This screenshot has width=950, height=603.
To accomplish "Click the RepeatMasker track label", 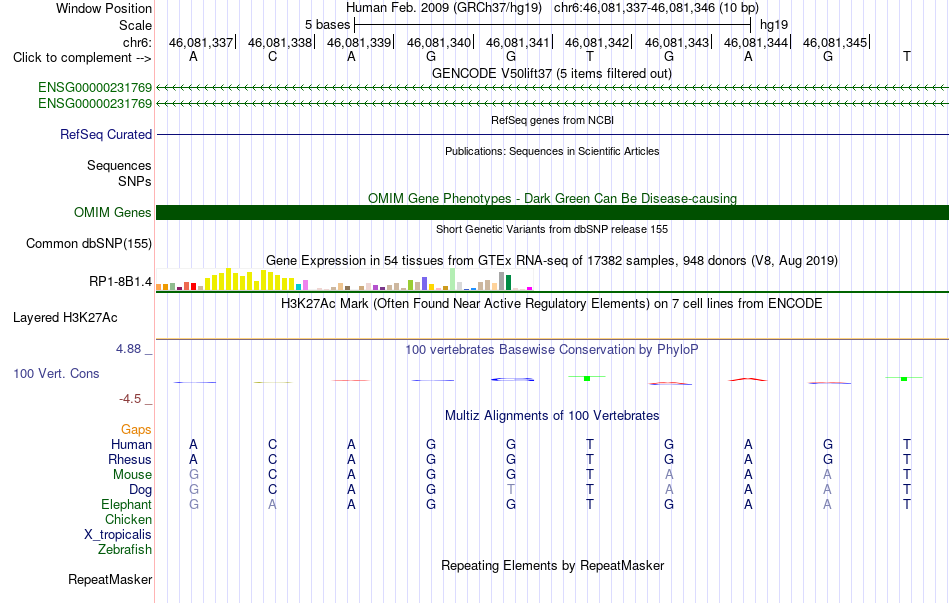I will [x=110, y=579].
